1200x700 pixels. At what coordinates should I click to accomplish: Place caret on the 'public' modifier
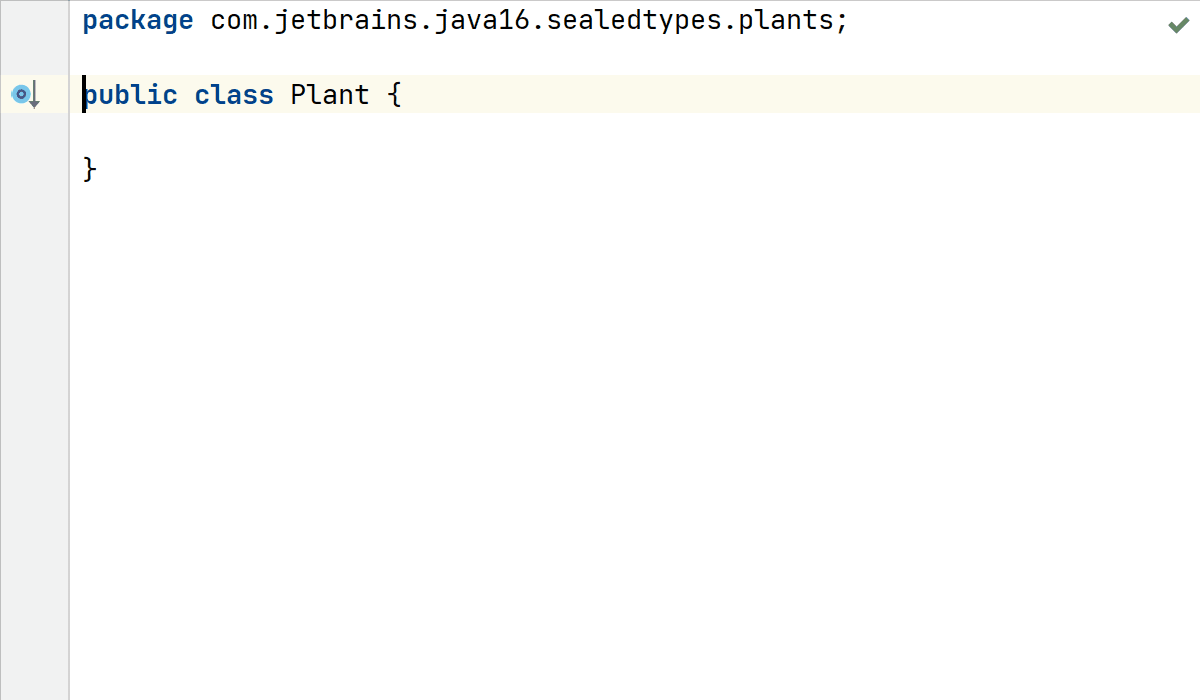130,95
